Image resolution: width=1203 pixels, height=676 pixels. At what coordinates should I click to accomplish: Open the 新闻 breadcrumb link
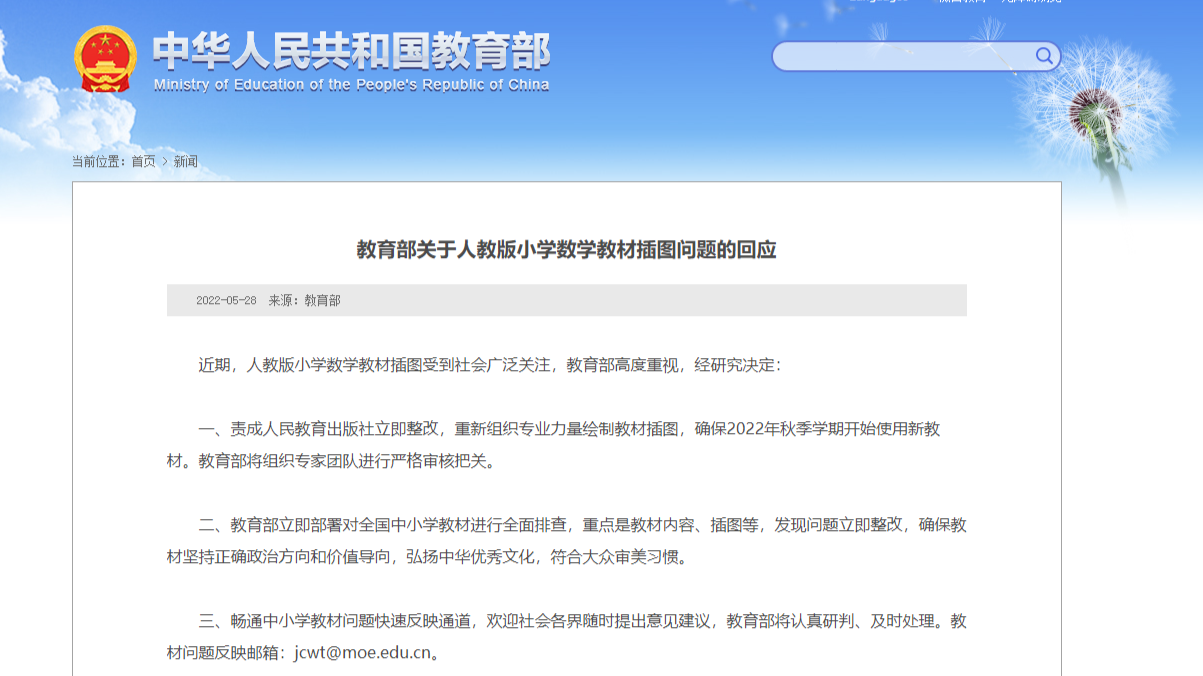(x=186, y=161)
